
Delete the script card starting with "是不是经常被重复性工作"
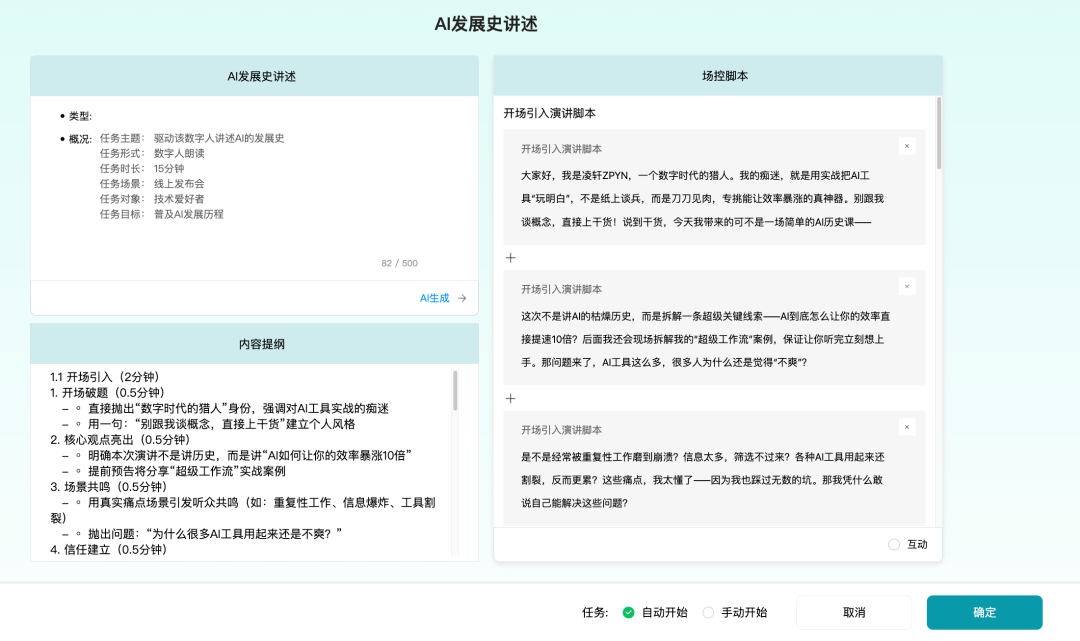(906, 427)
